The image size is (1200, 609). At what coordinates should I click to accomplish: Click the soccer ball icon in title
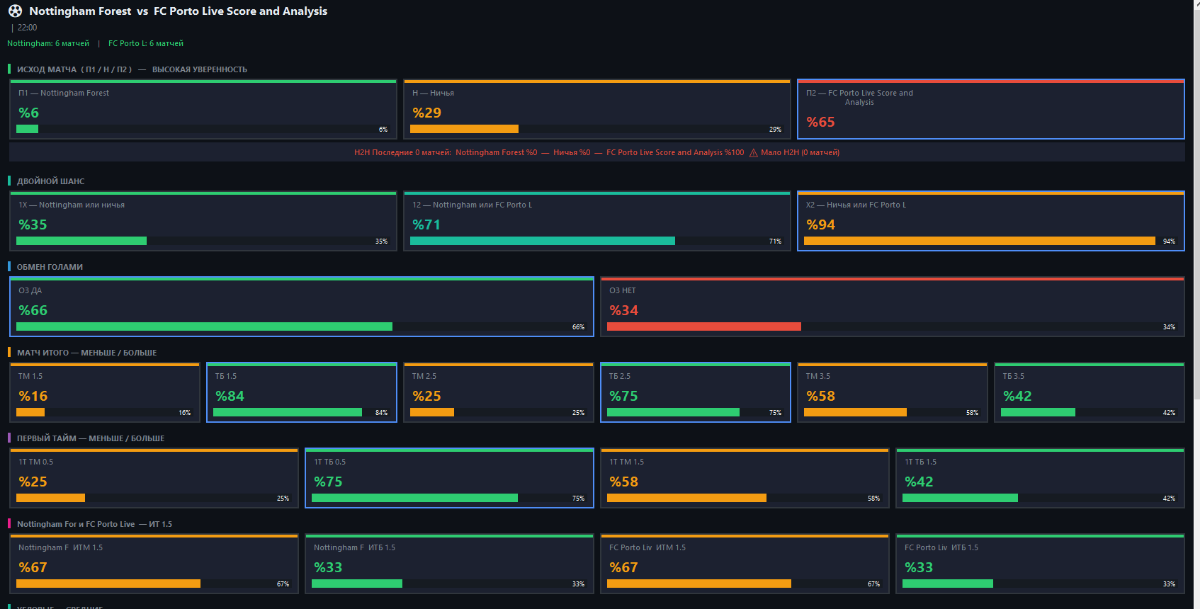(x=14, y=11)
